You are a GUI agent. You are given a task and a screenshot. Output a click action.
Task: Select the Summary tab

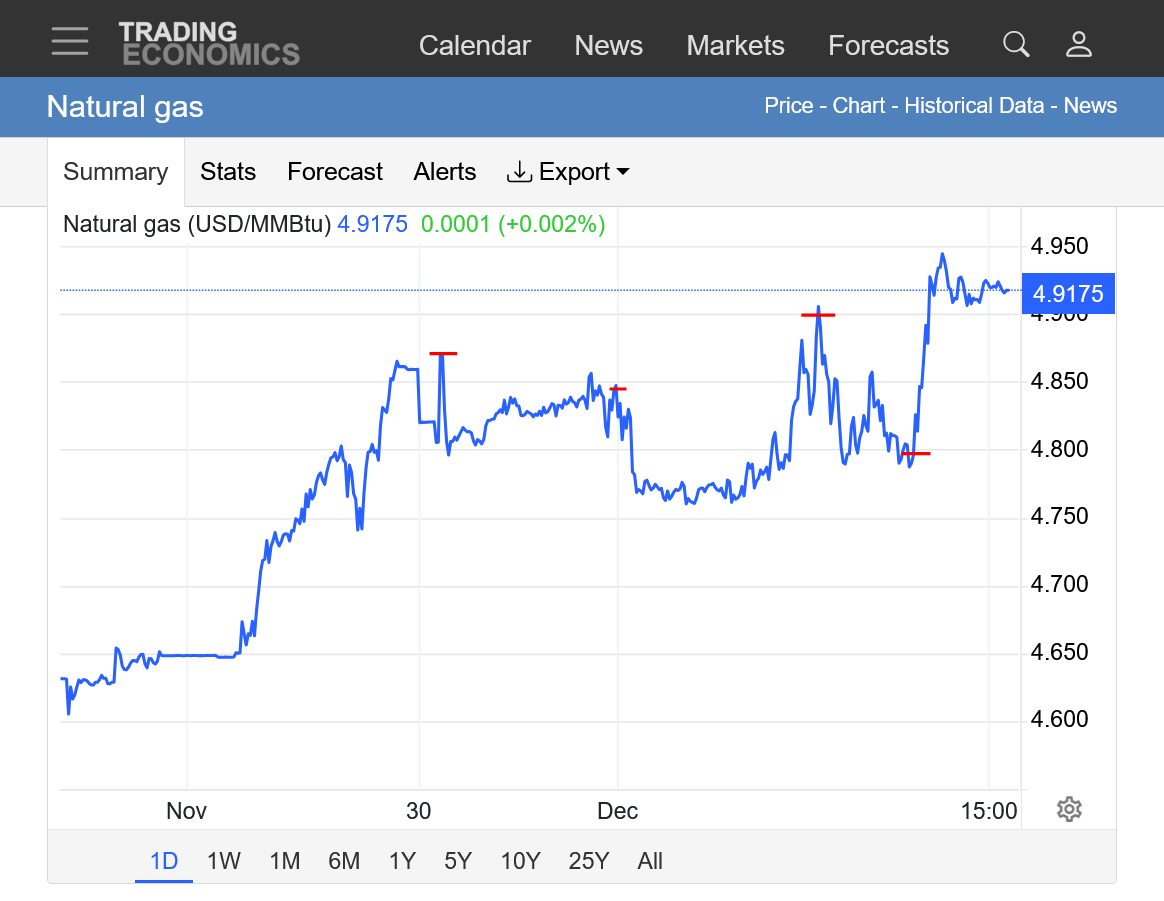pyautogui.click(x=115, y=172)
